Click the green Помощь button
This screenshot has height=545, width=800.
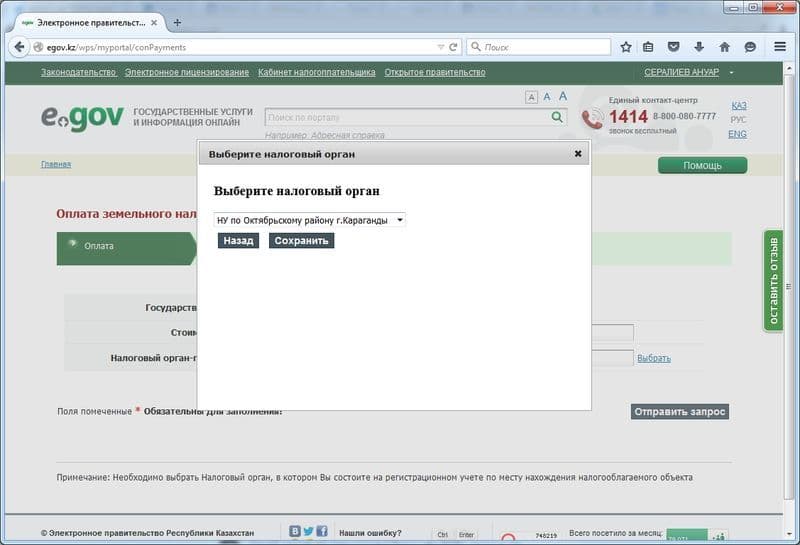pos(703,165)
